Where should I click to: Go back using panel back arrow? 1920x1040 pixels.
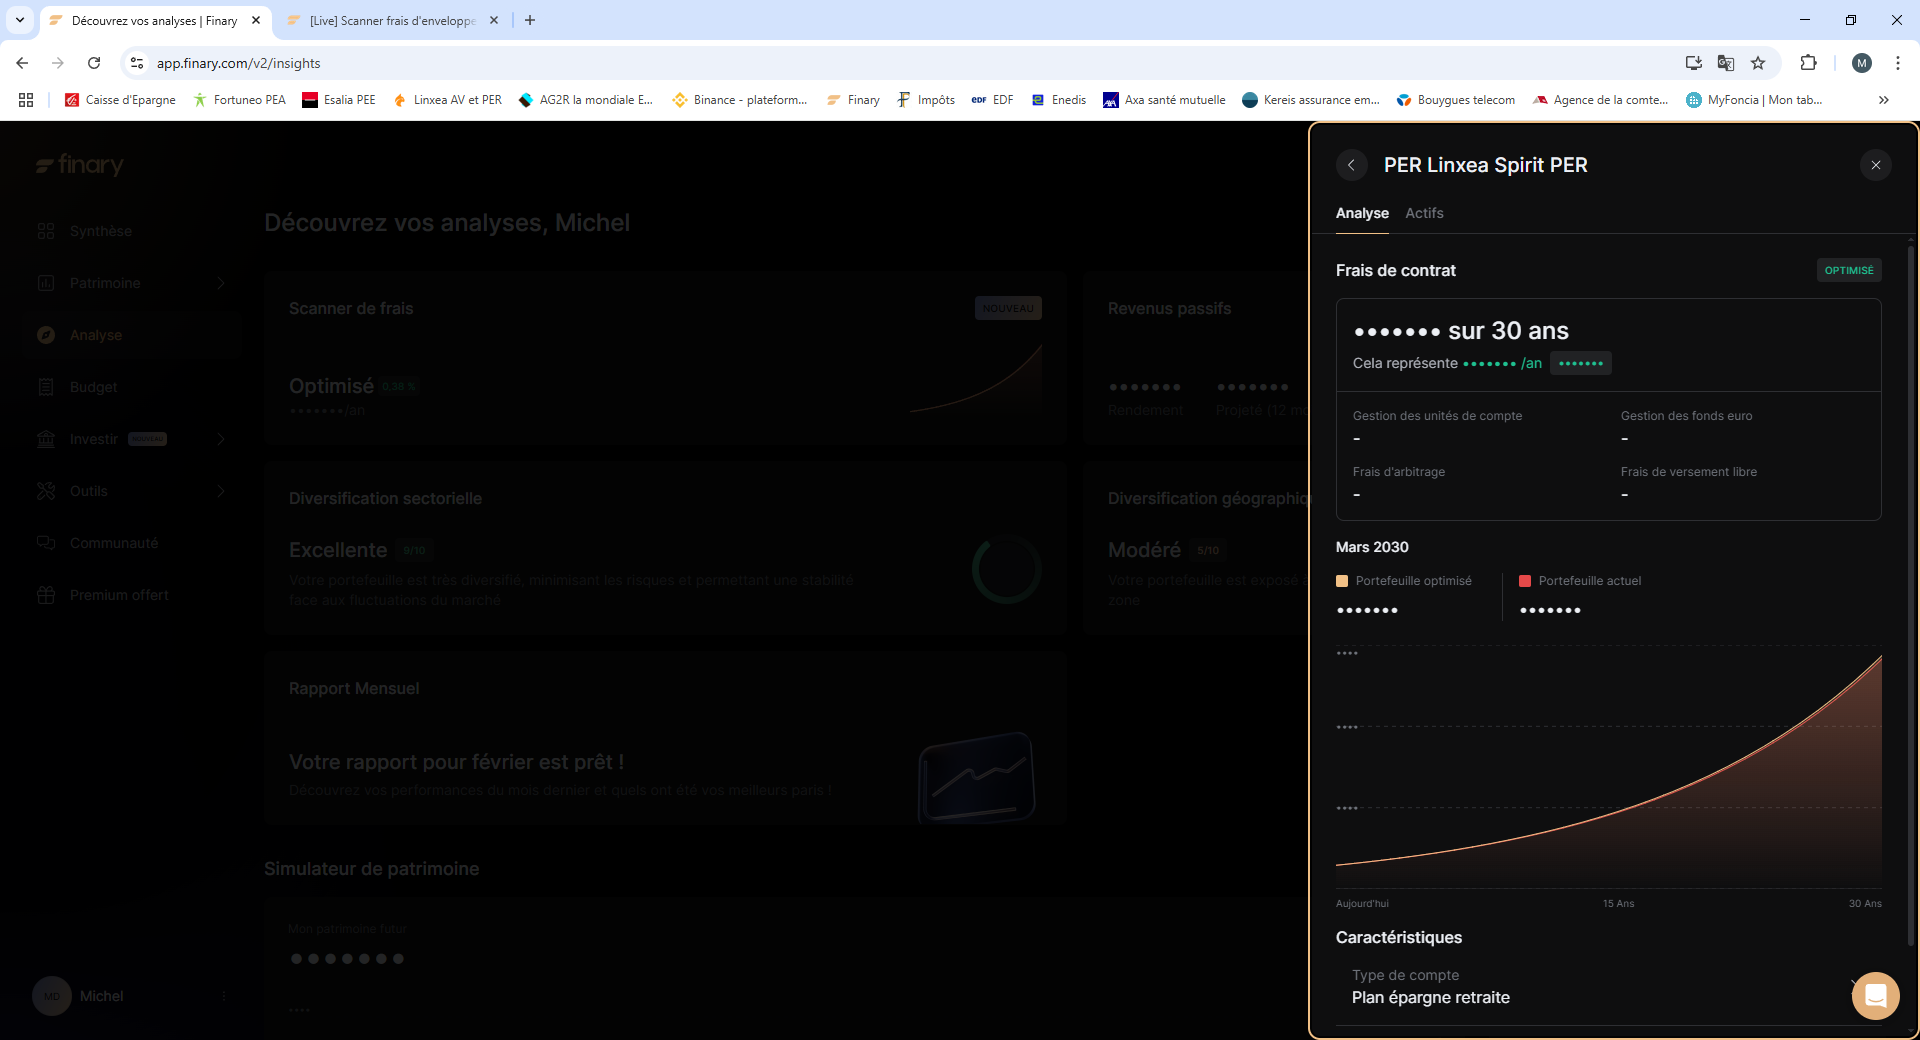[1351, 165]
